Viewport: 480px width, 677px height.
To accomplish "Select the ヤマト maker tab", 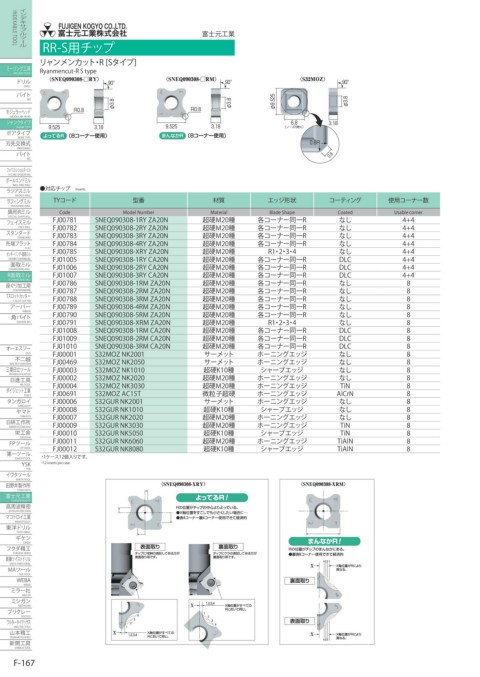I will click(16, 413).
